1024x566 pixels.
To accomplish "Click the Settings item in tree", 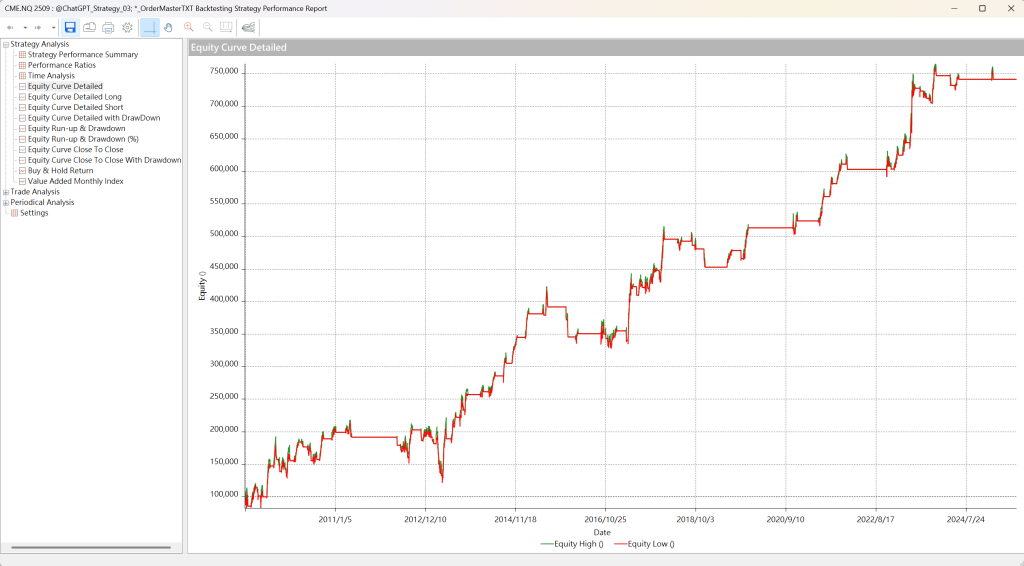I will [x=33, y=213].
